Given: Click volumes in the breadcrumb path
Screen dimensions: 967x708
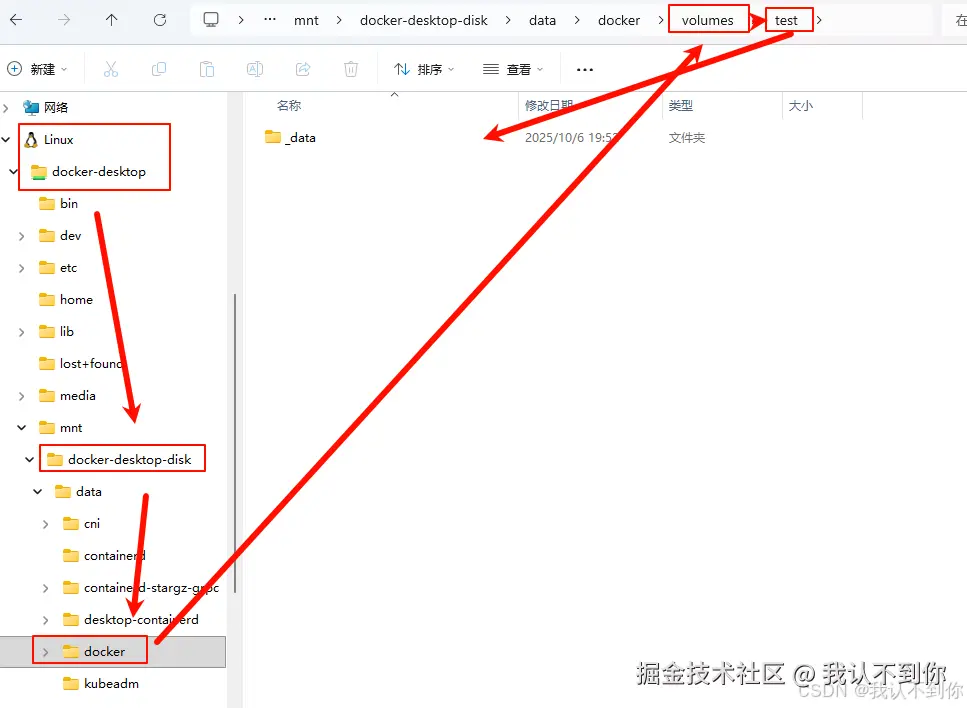Looking at the screenshot, I should [709, 19].
